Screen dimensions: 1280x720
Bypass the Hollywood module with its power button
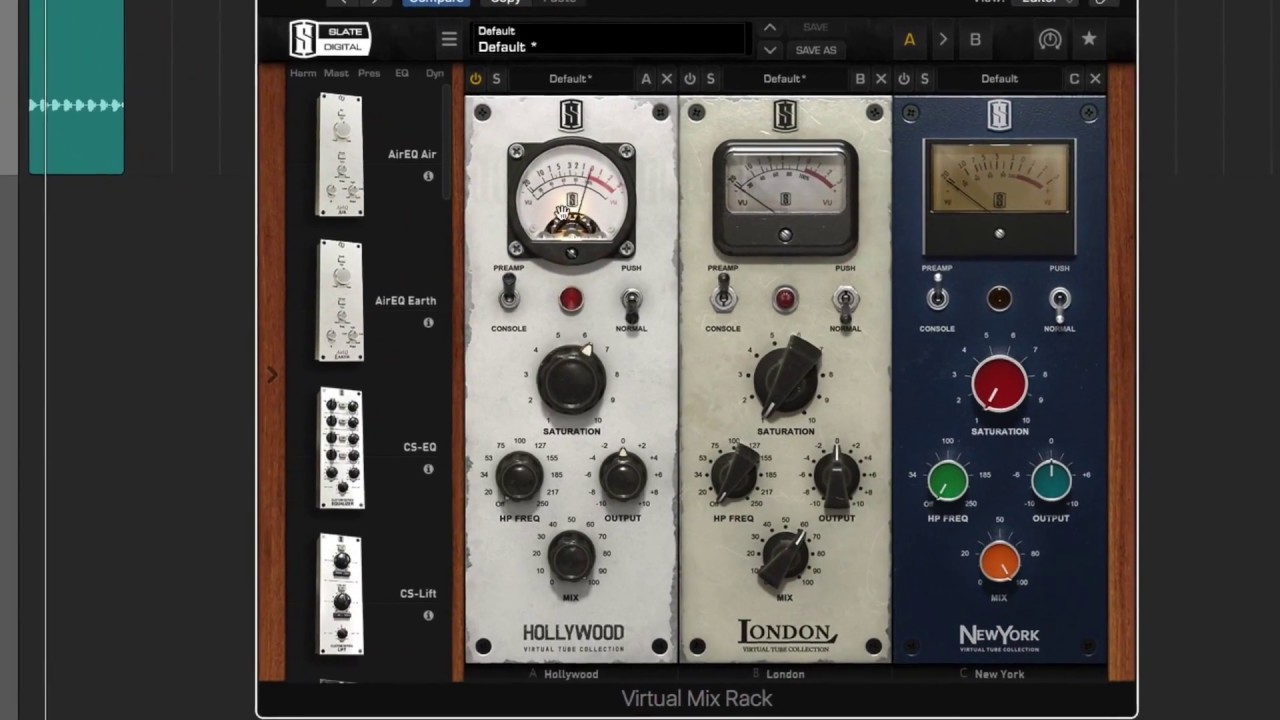tap(475, 79)
